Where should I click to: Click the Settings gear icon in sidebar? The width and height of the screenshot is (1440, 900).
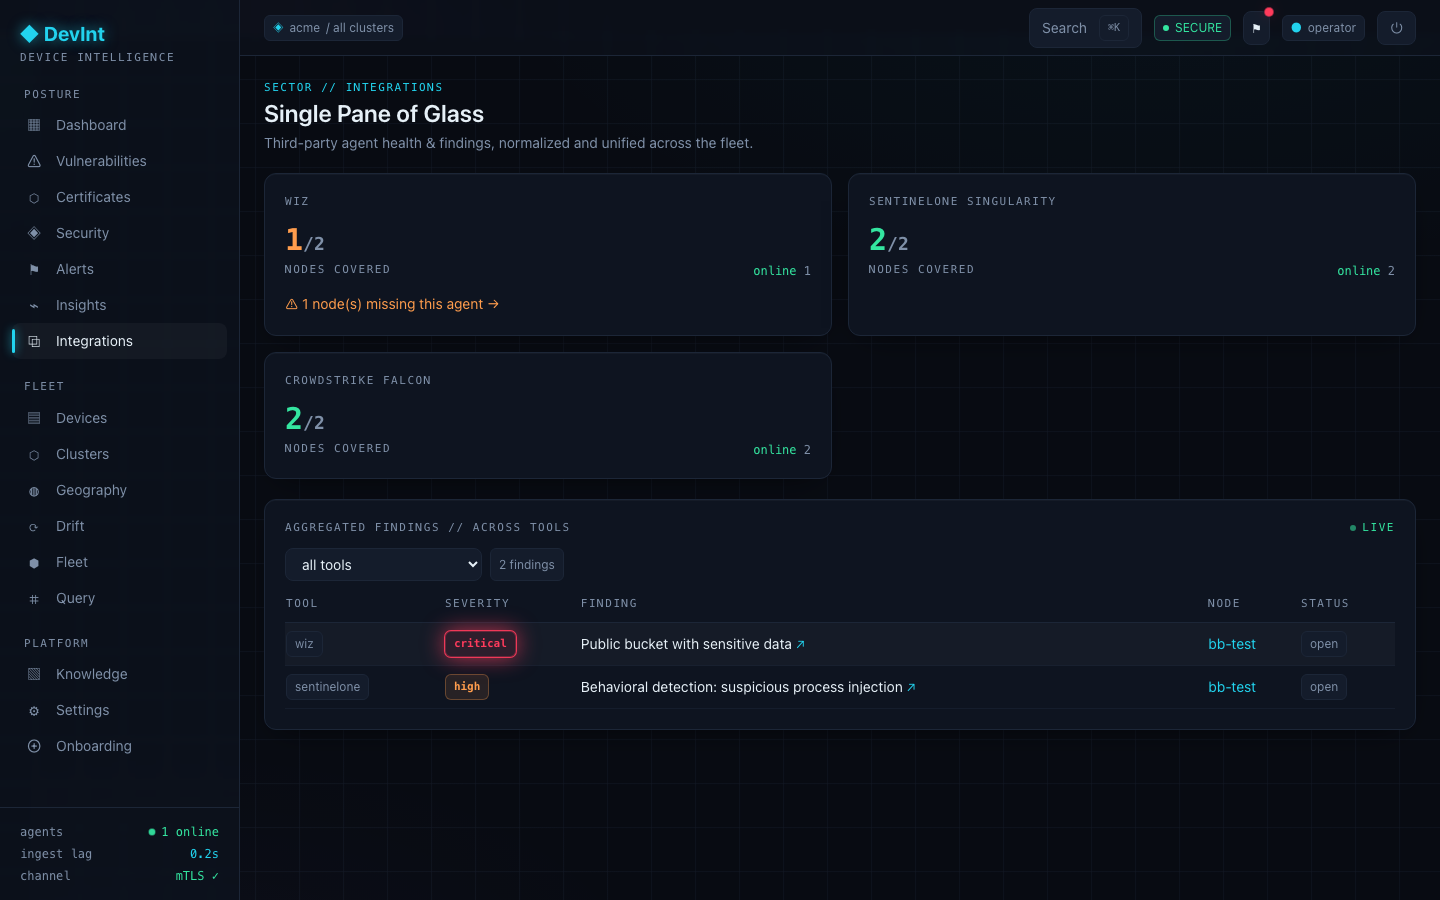point(34,711)
